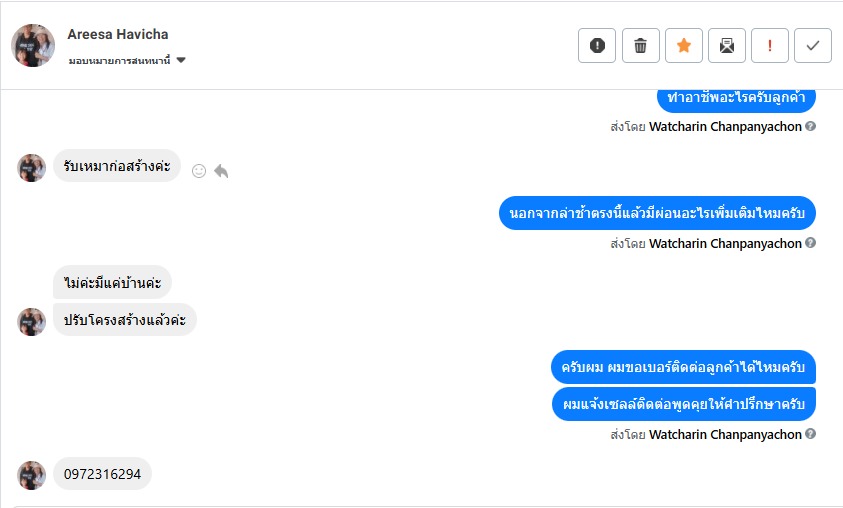Click avatar next to the phone number message

coord(32,475)
